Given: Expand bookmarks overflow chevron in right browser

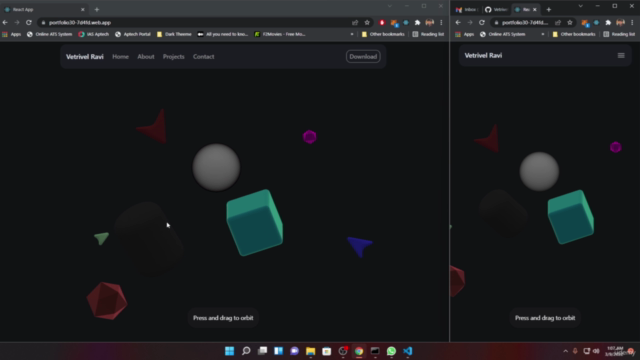Looking at the screenshot, I should (542, 34).
